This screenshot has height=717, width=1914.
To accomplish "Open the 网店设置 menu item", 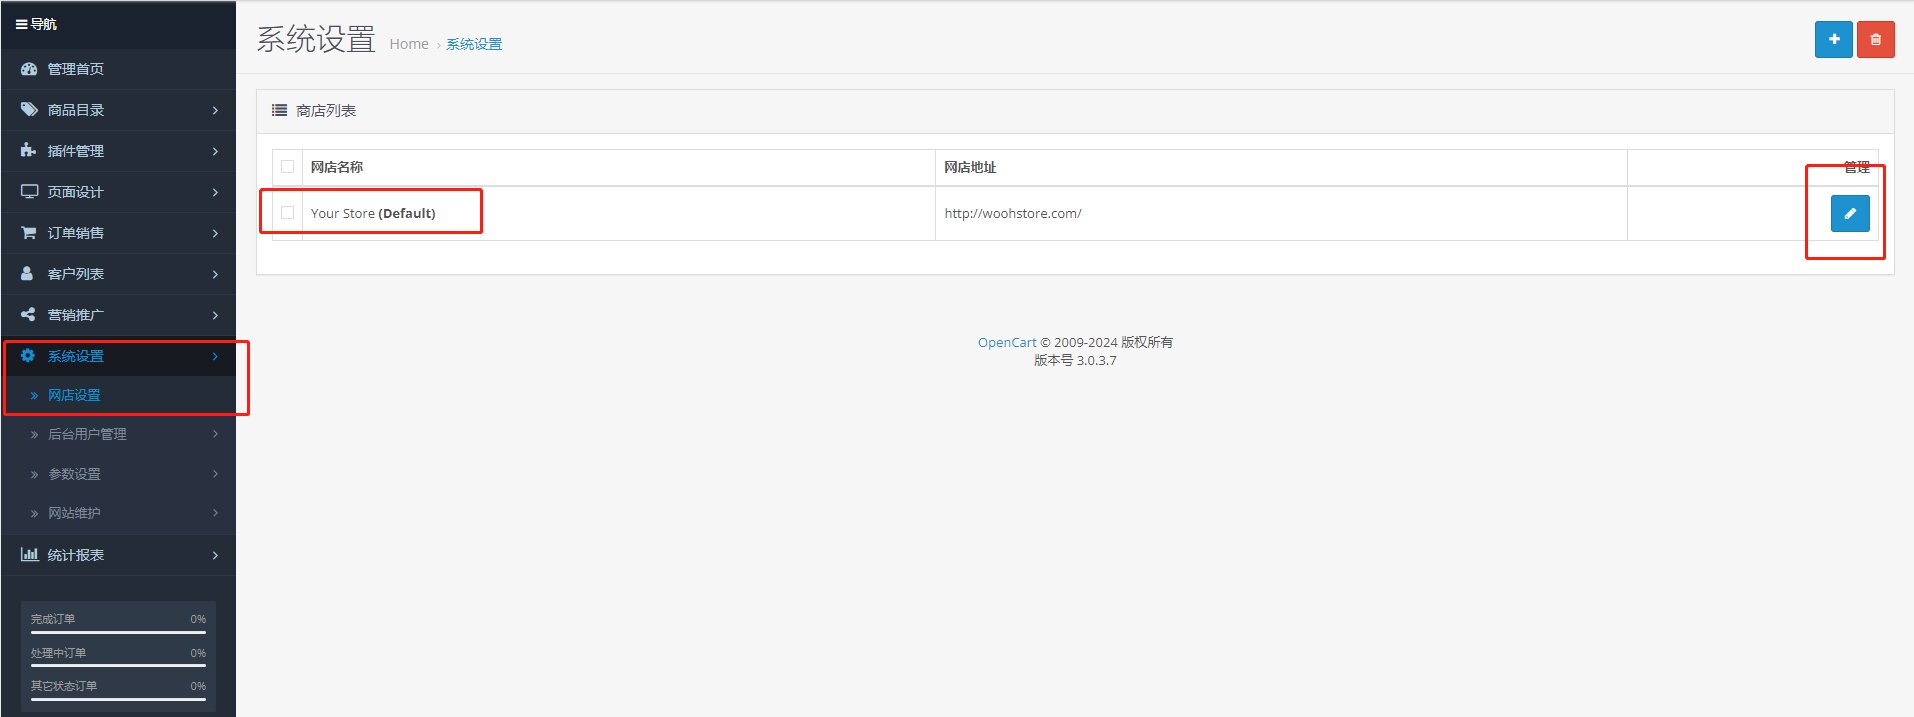I will [x=75, y=395].
